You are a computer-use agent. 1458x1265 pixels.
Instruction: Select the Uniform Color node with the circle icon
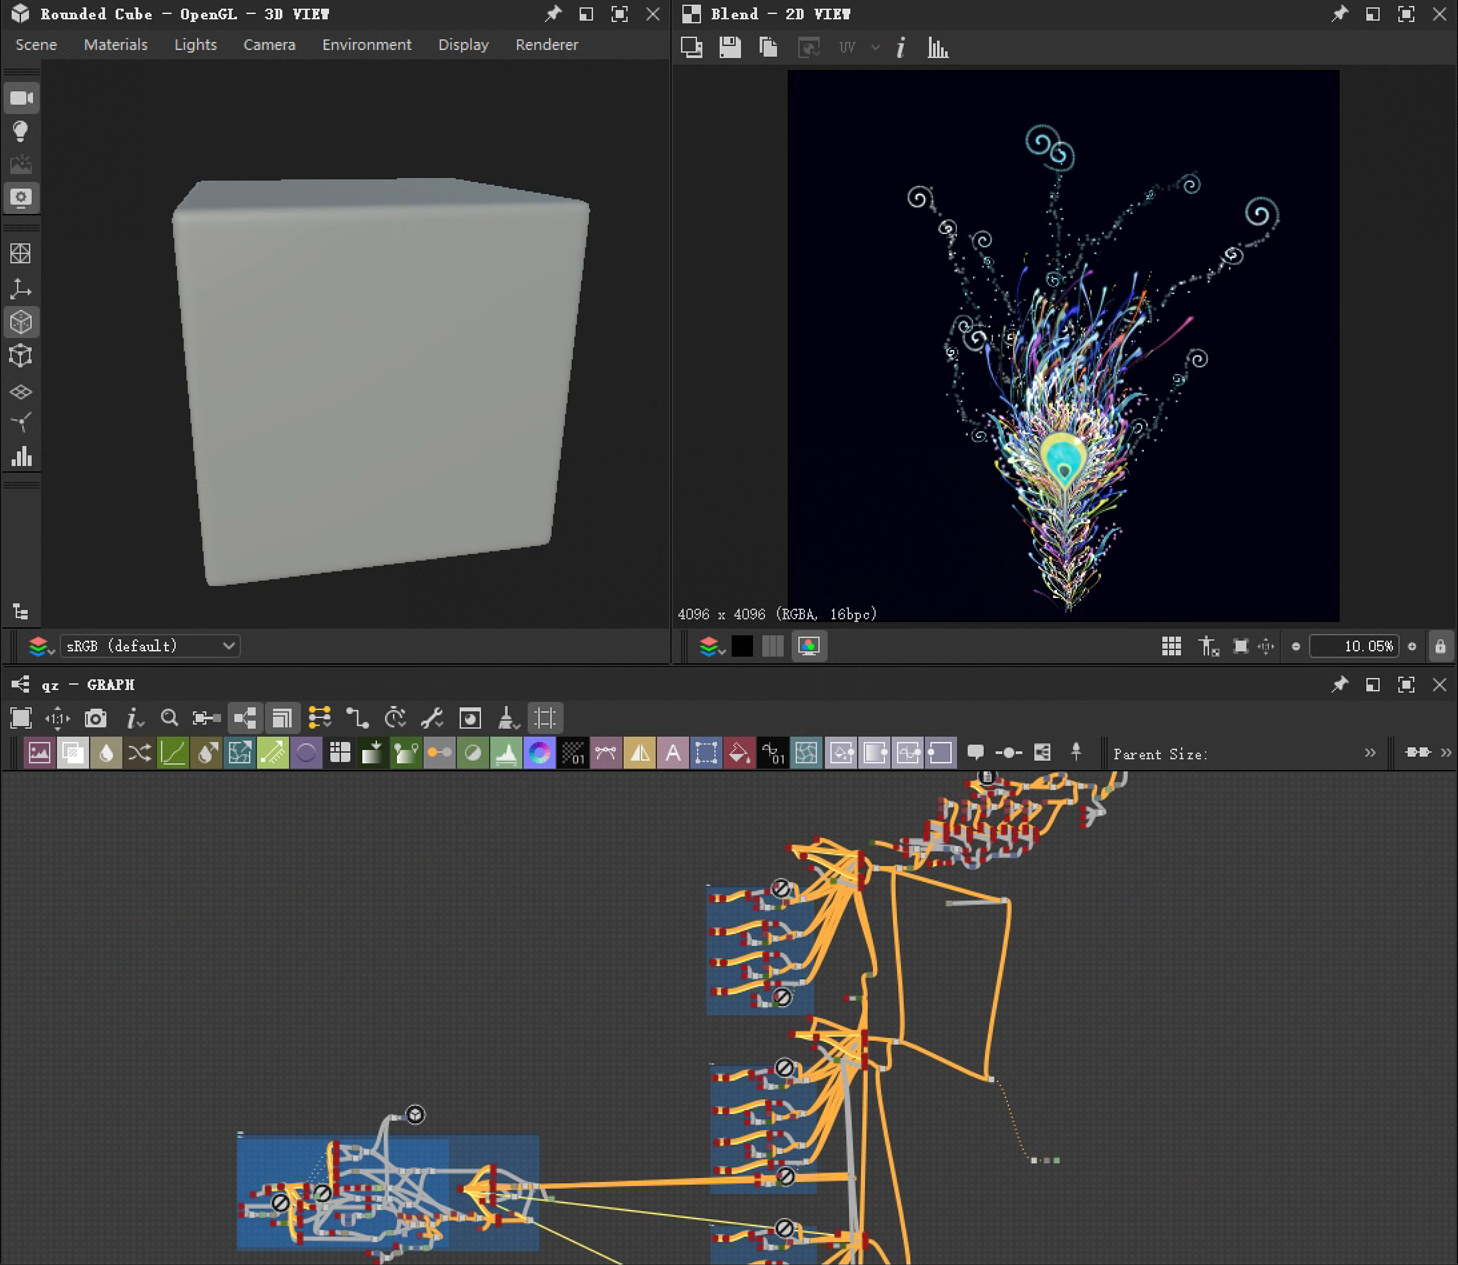(x=307, y=752)
